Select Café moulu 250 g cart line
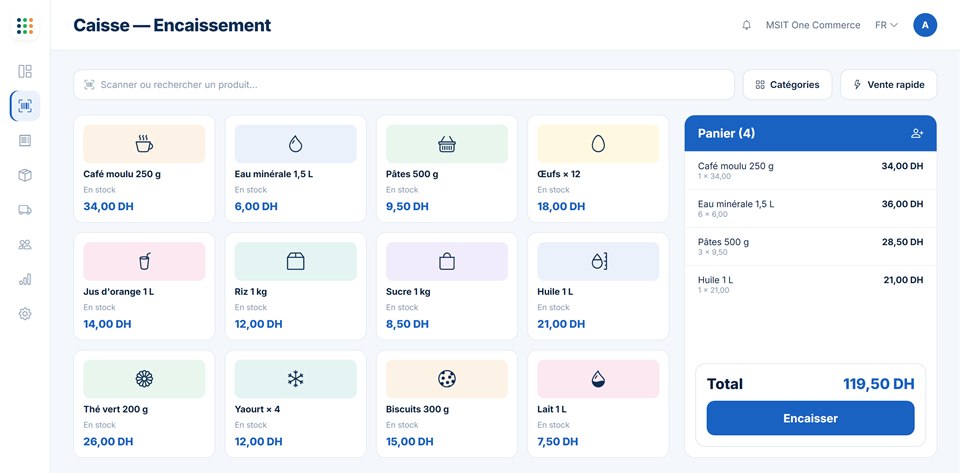The image size is (960, 473). [811, 170]
